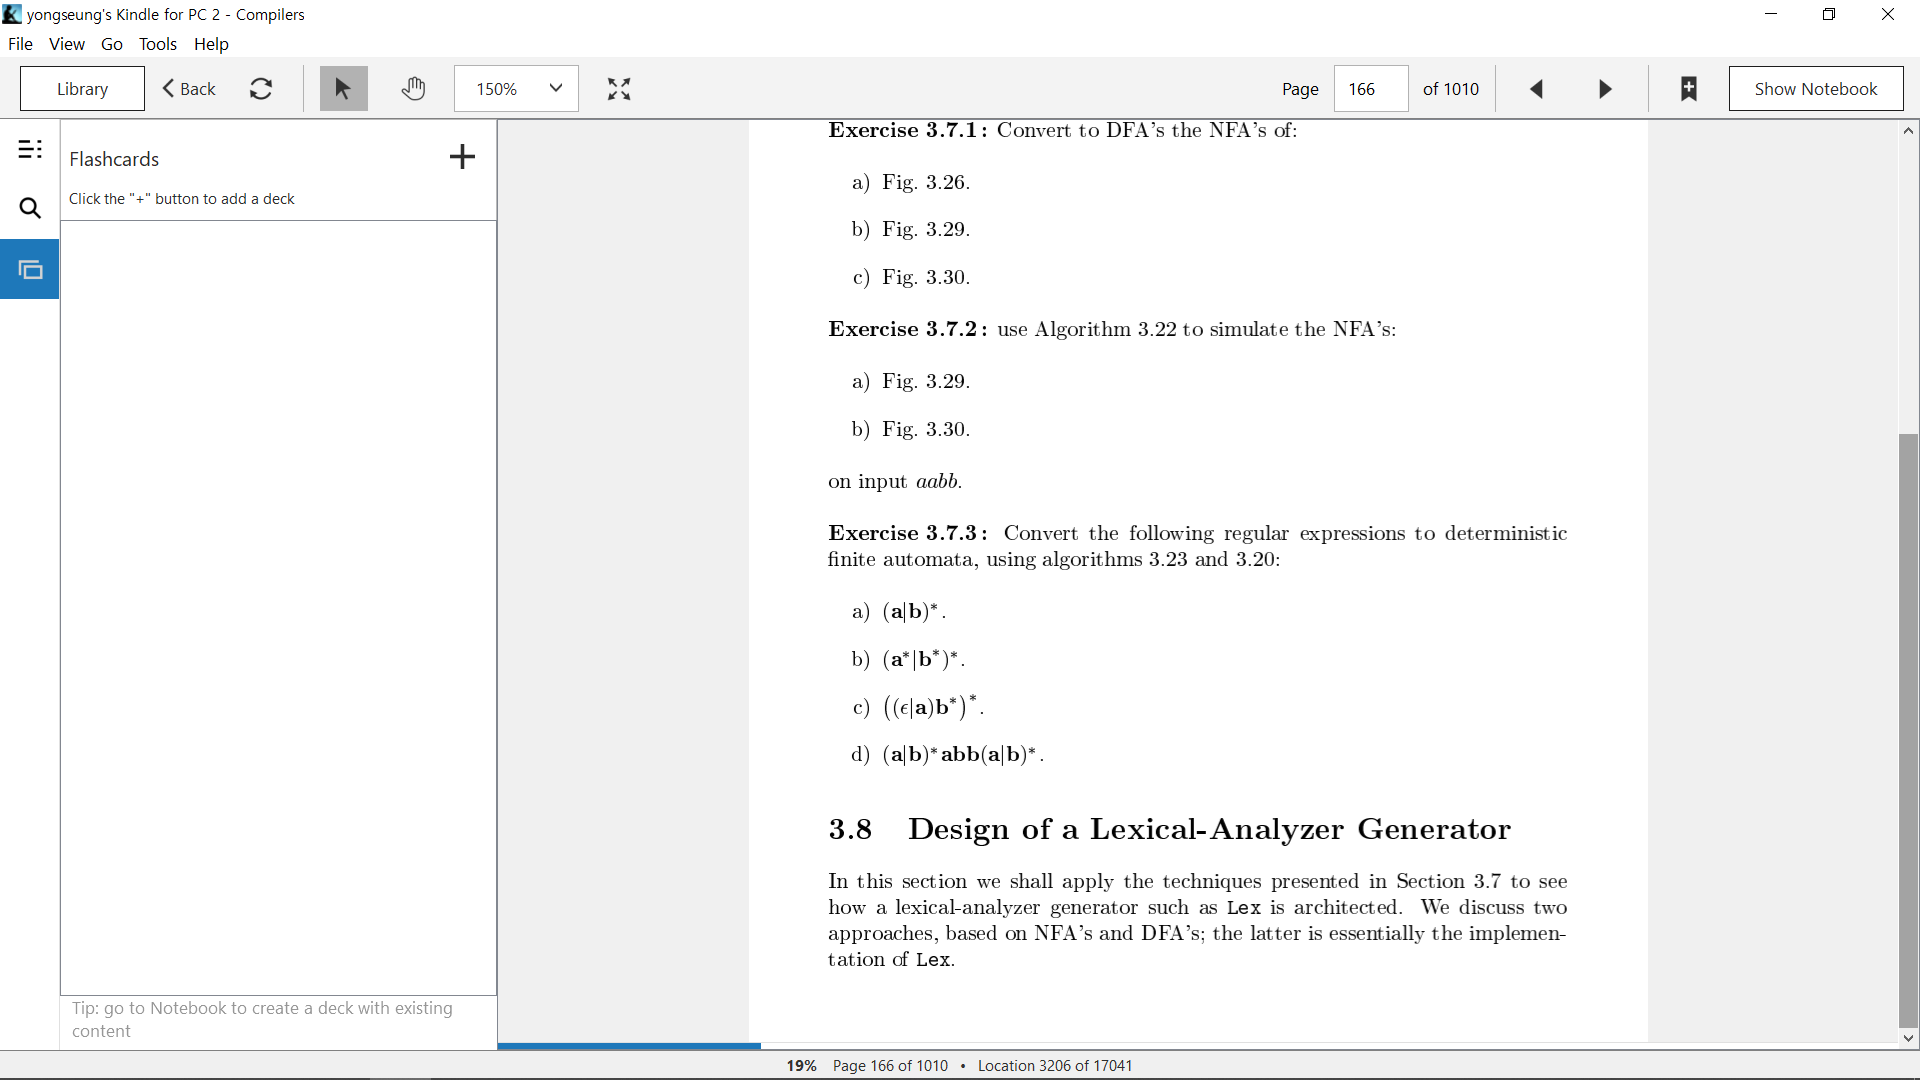Image resolution: width=1920 pixels, height=1080 pixels.
Task: Click the sync refresh icon
Action: (261, 89)
